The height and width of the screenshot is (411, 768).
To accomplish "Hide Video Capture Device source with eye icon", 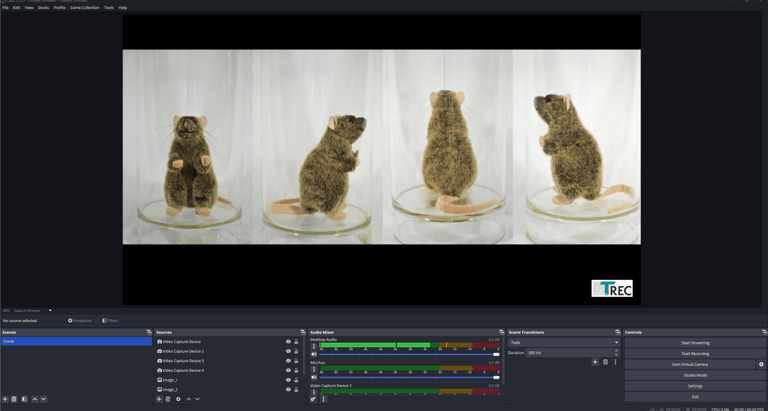I will (x=288, y=342).
